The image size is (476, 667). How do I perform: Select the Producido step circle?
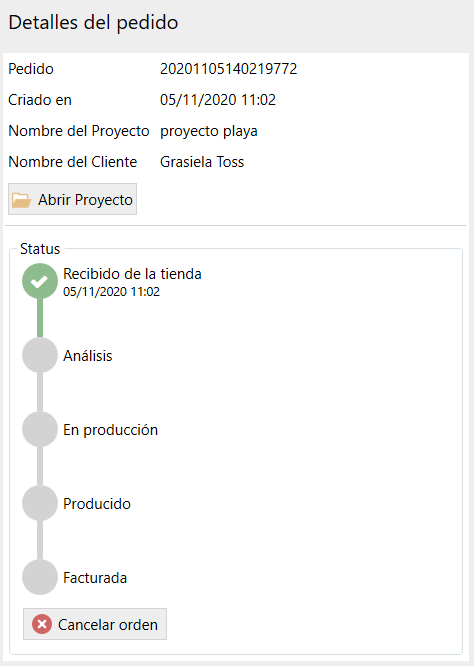coord(40,504)
